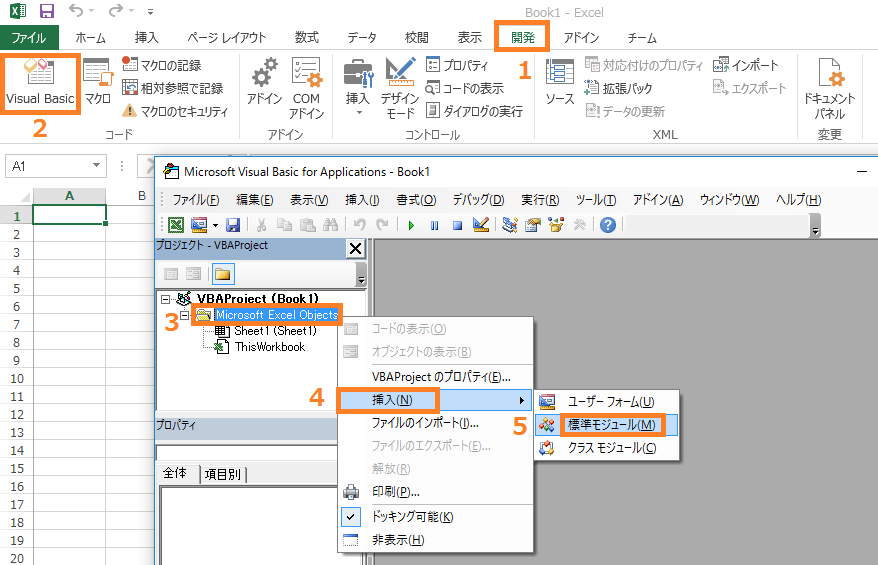The height and width of the screenshot is (565, 878).
Task: Click the reset stop icon
Action: [x=457, y=225]
